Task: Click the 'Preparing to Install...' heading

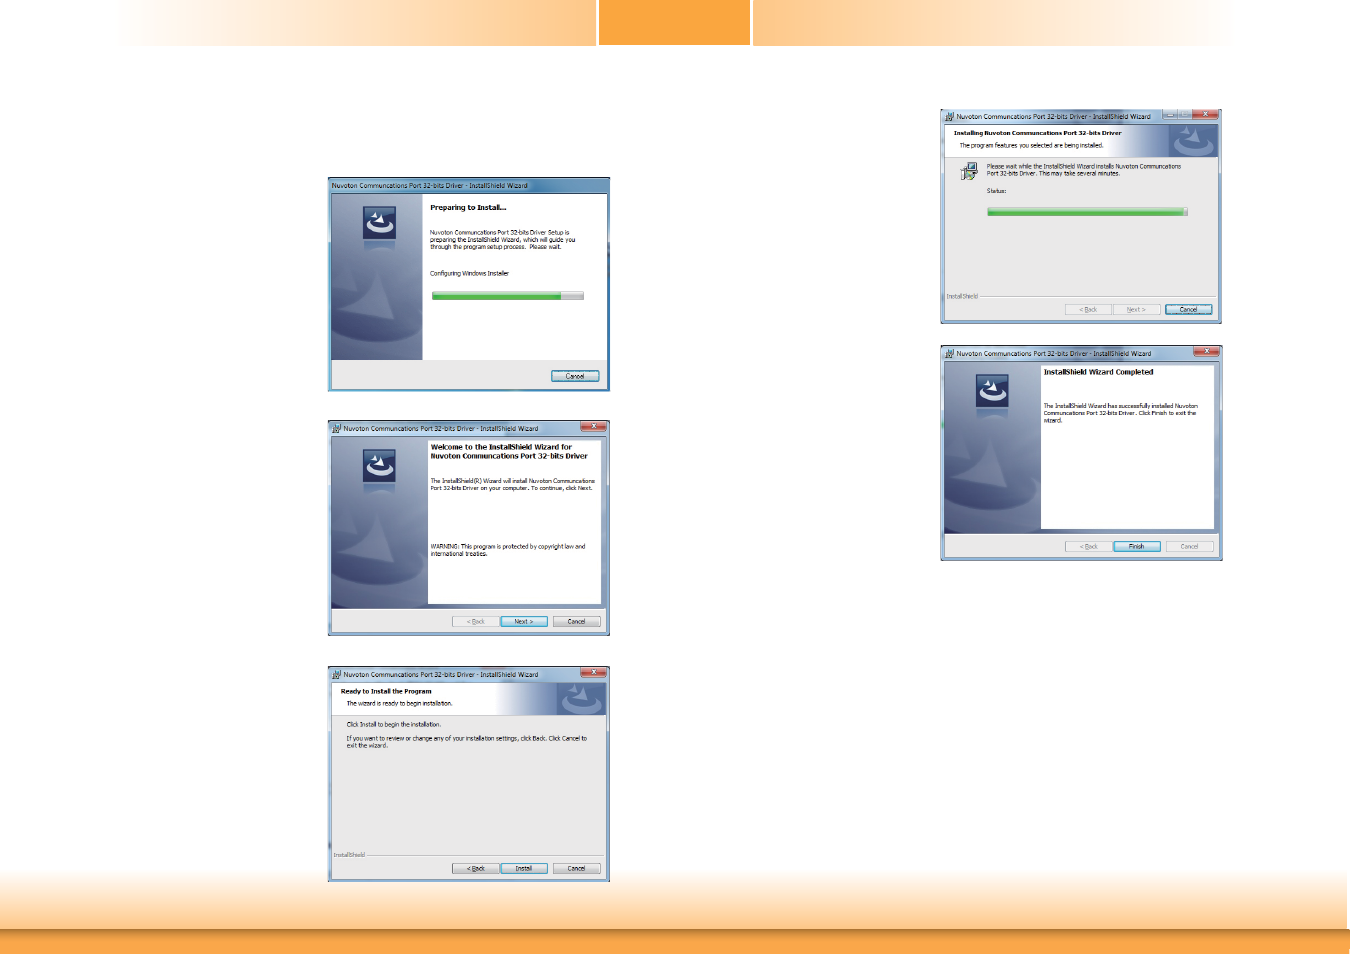Action: click(x=468, y=208)
